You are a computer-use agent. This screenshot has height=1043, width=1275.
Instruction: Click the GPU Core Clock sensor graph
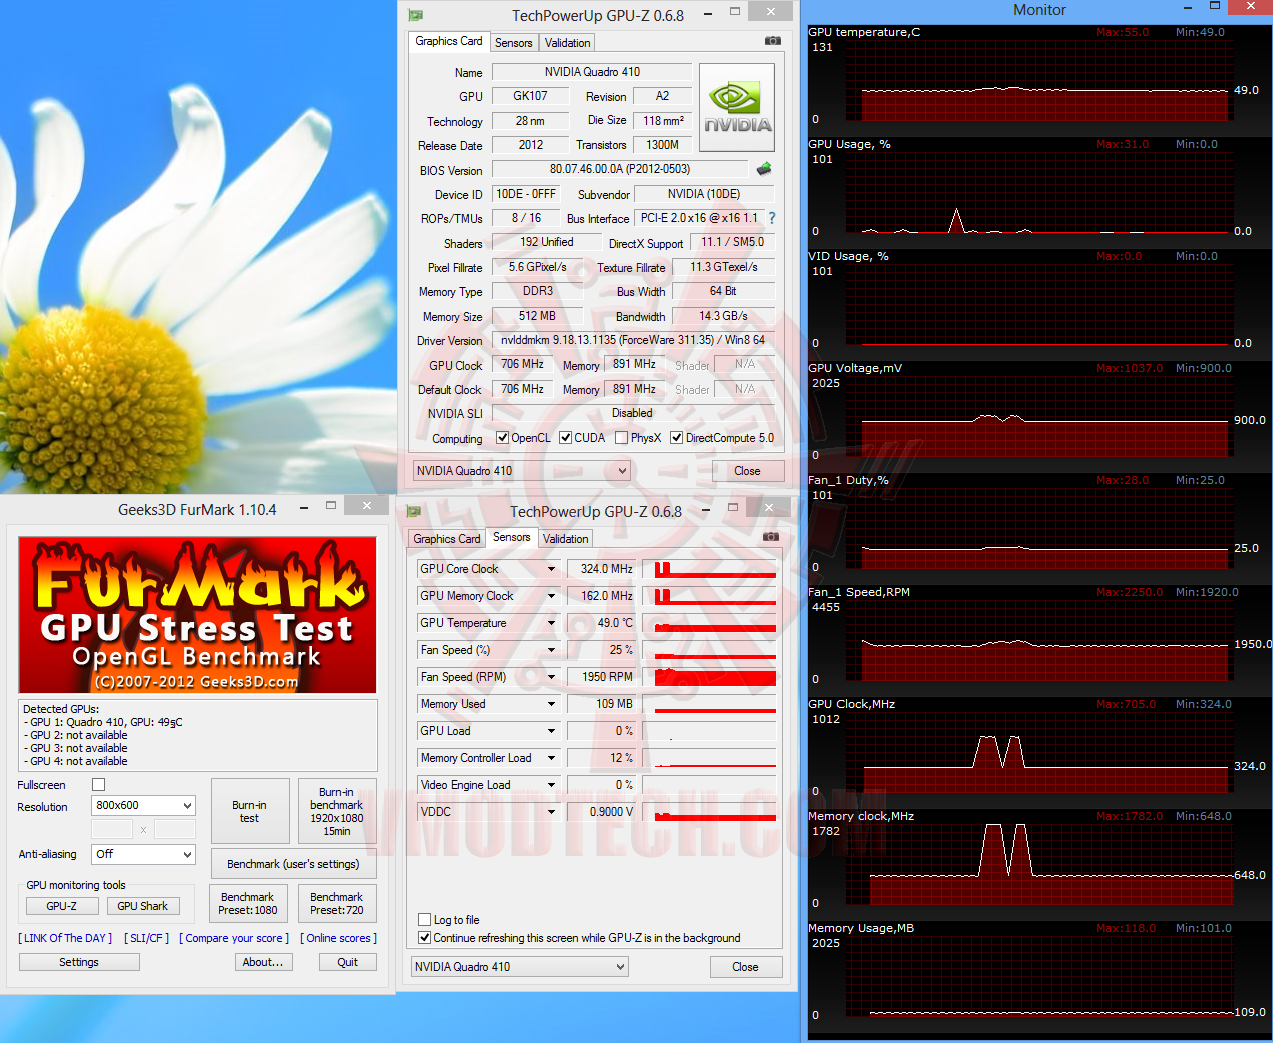(x=709, y=569)
